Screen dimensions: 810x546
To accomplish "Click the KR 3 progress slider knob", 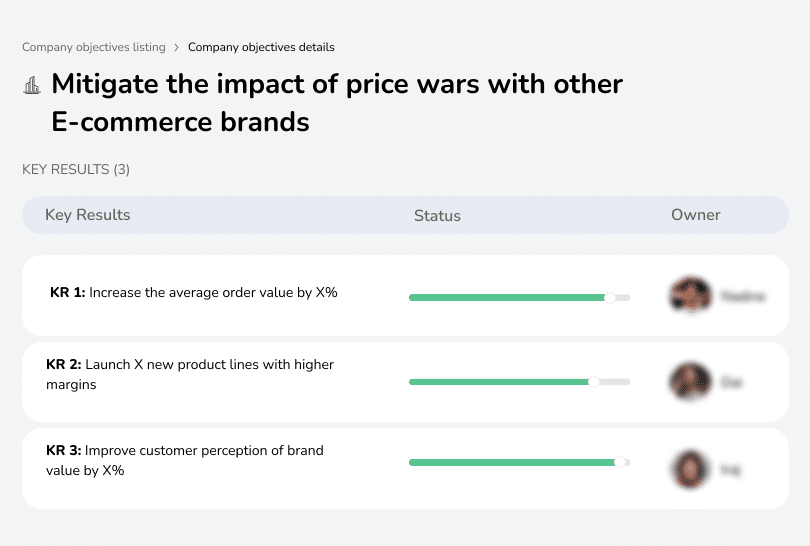I will pyautogui.click(x=620, y=462).
